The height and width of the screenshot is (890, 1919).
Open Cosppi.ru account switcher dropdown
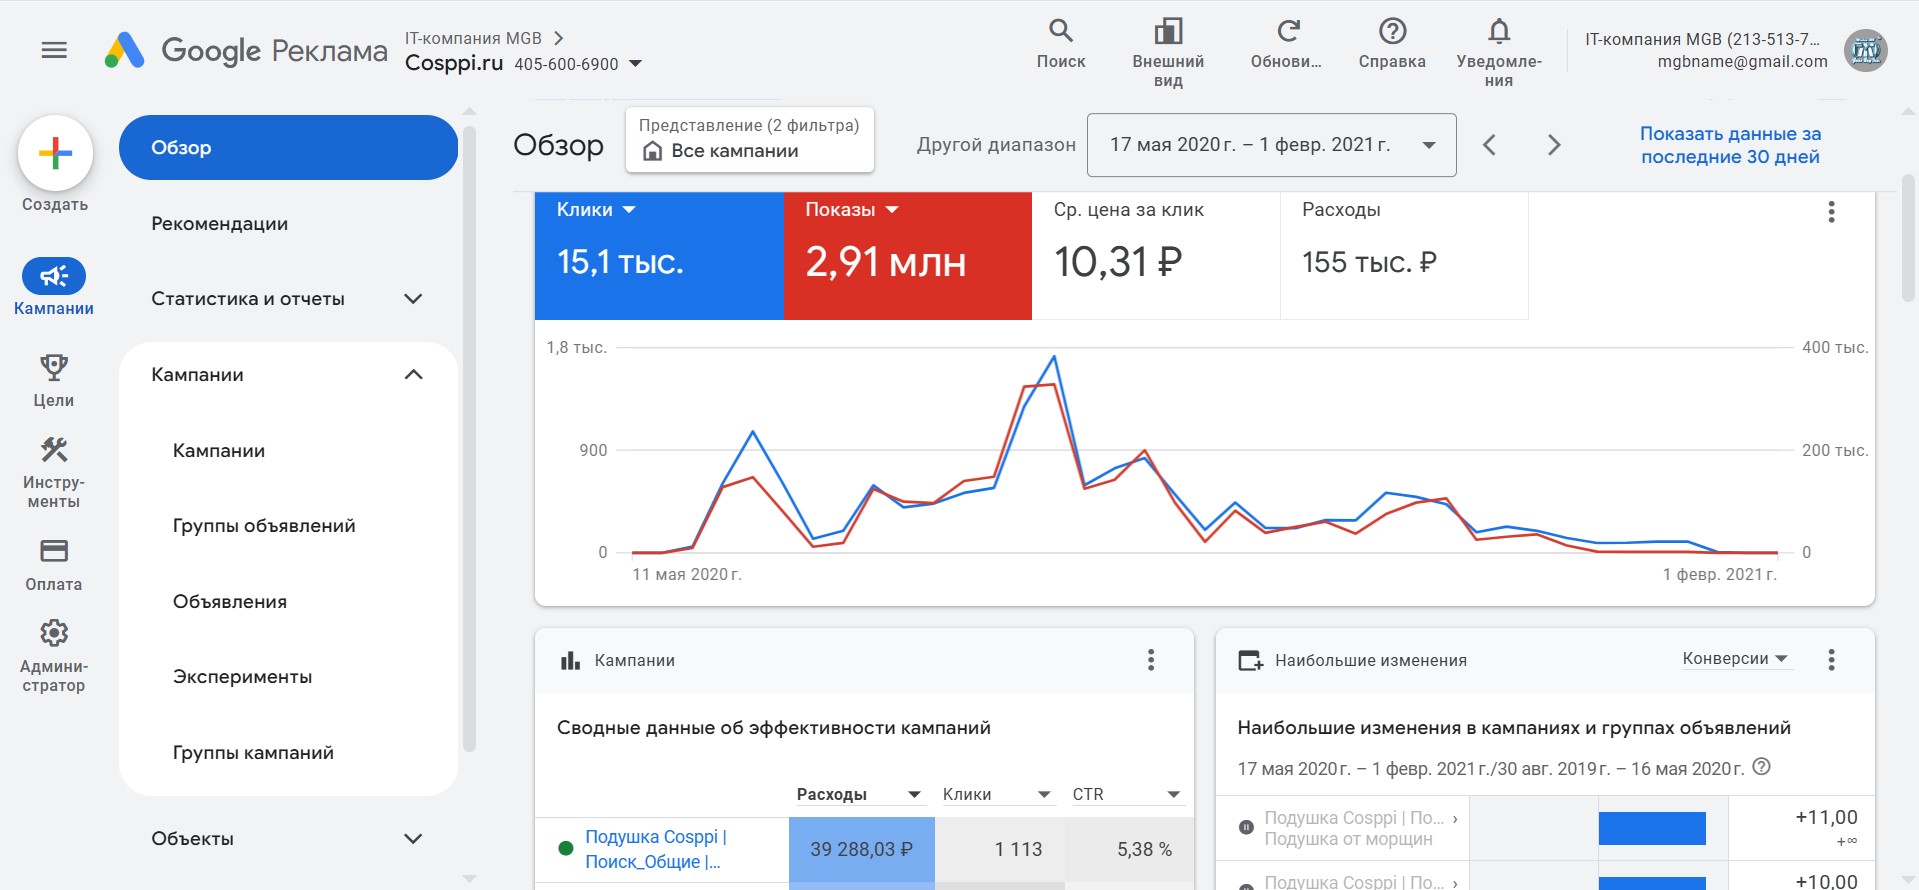coord(634,64)
